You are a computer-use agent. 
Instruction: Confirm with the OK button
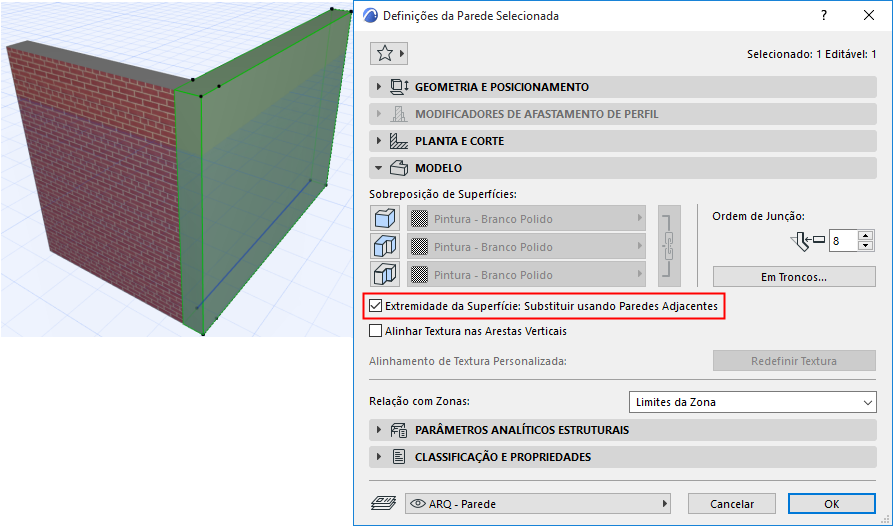click(831, 504)
